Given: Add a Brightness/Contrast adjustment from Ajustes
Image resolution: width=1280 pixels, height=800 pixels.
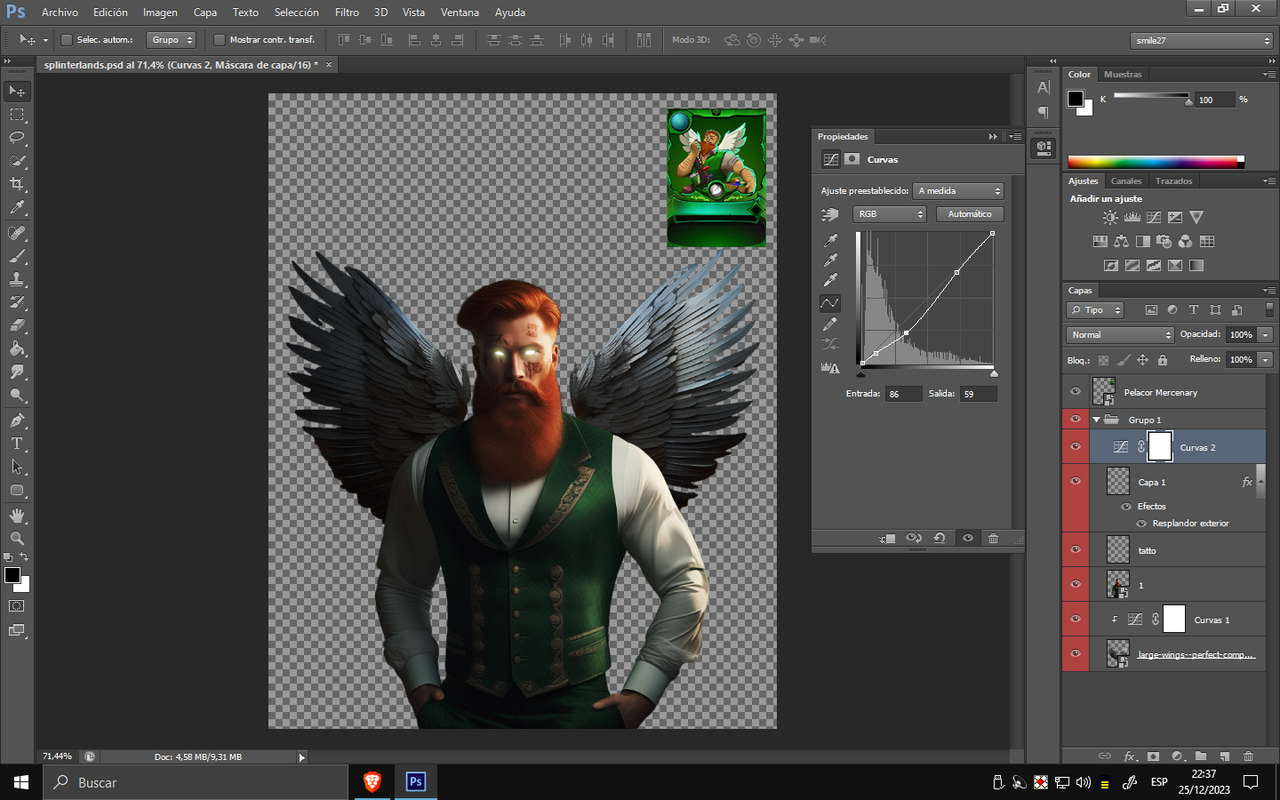Looking at the screenshot, I should coord(1110,217).
